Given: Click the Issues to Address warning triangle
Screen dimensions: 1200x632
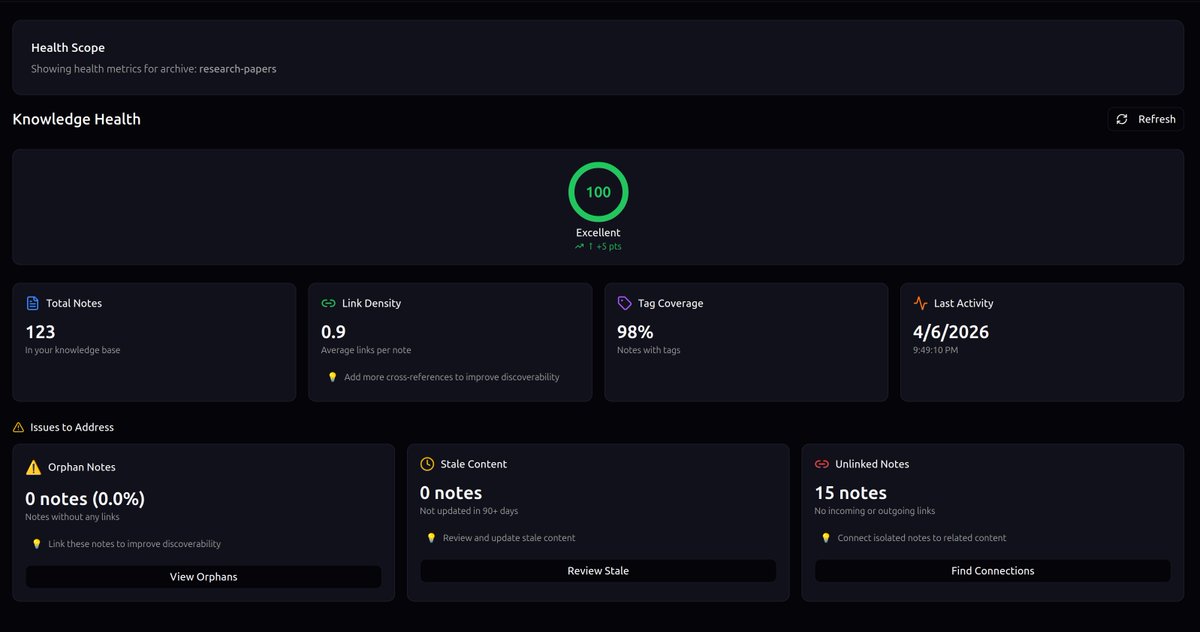Looking at the screenshot, I should (x=18, y=427).
